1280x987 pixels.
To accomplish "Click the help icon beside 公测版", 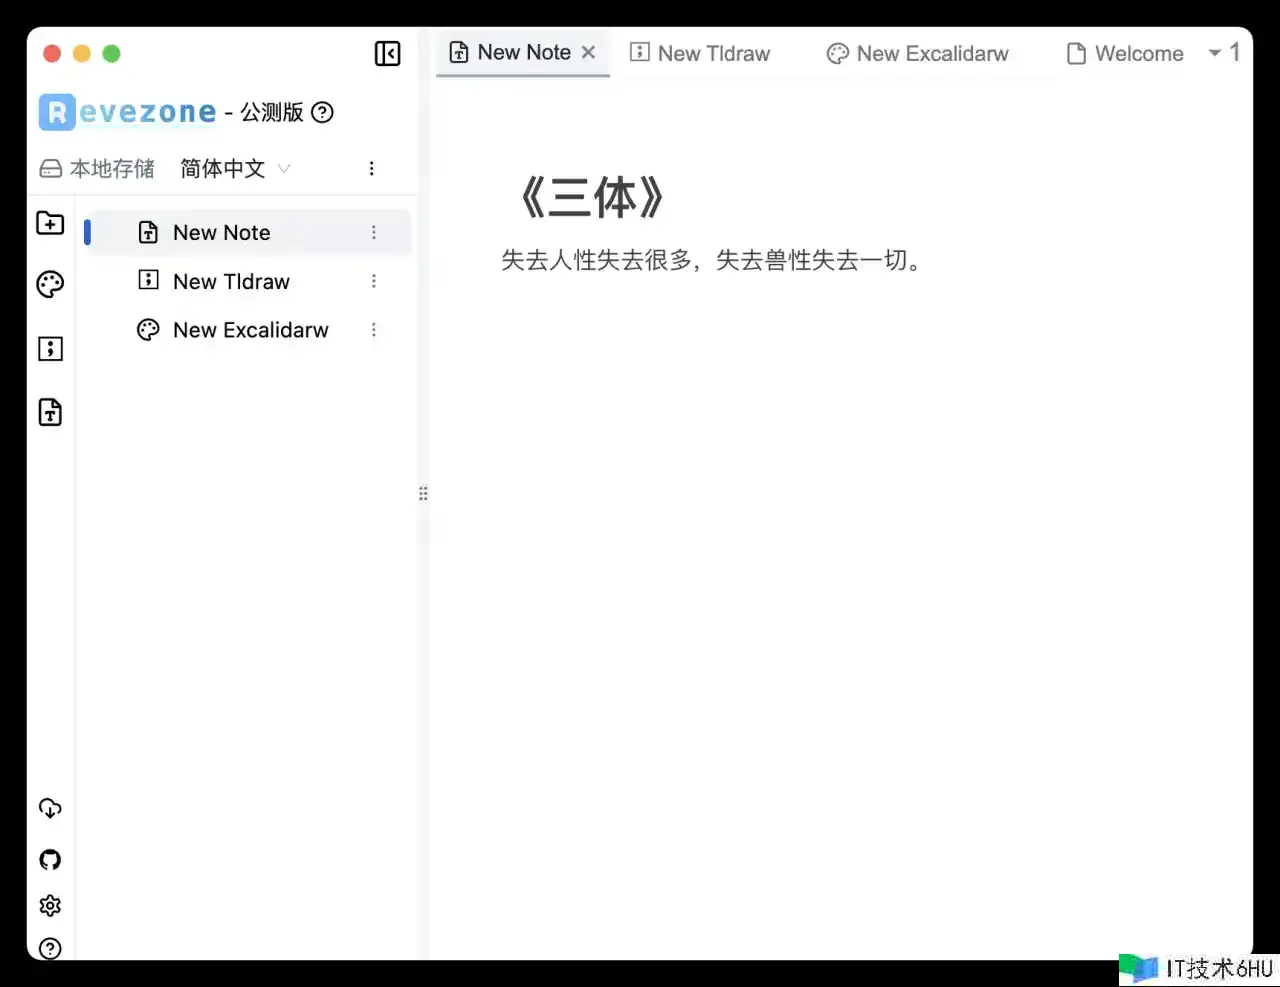I will click(322, 112).
